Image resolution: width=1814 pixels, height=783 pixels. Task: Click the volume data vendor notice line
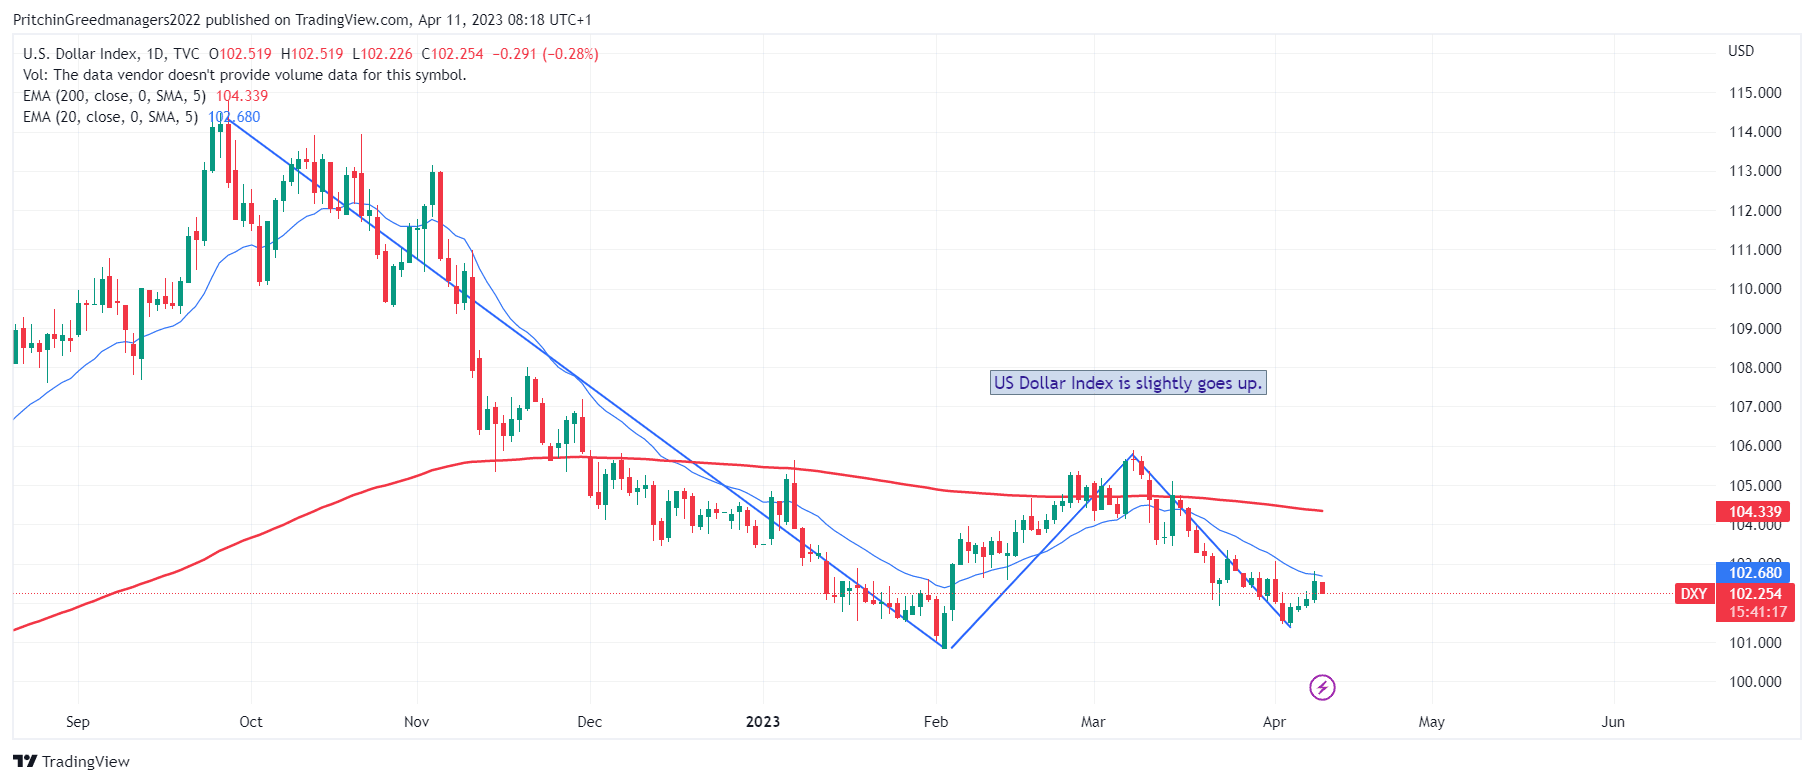pos(244,75)
